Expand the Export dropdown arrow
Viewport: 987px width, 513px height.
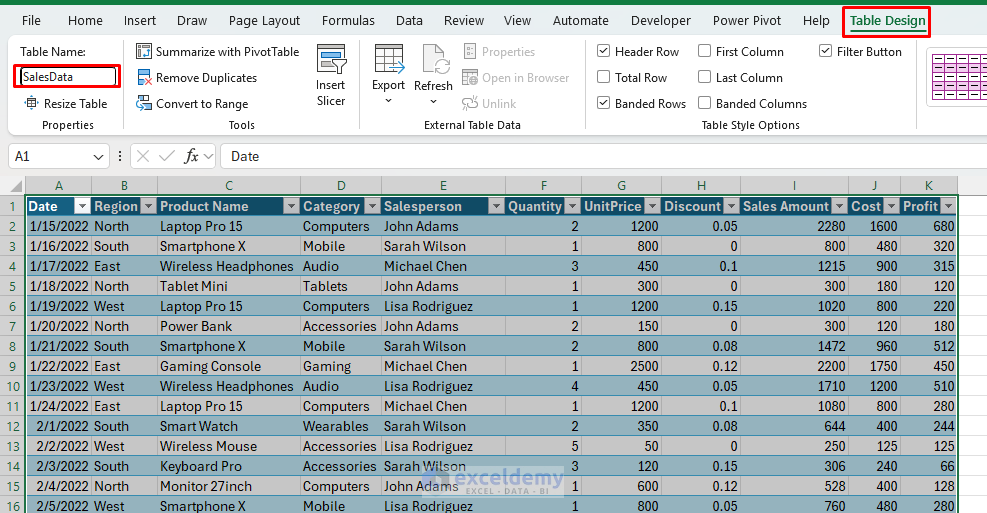(388, 101)
